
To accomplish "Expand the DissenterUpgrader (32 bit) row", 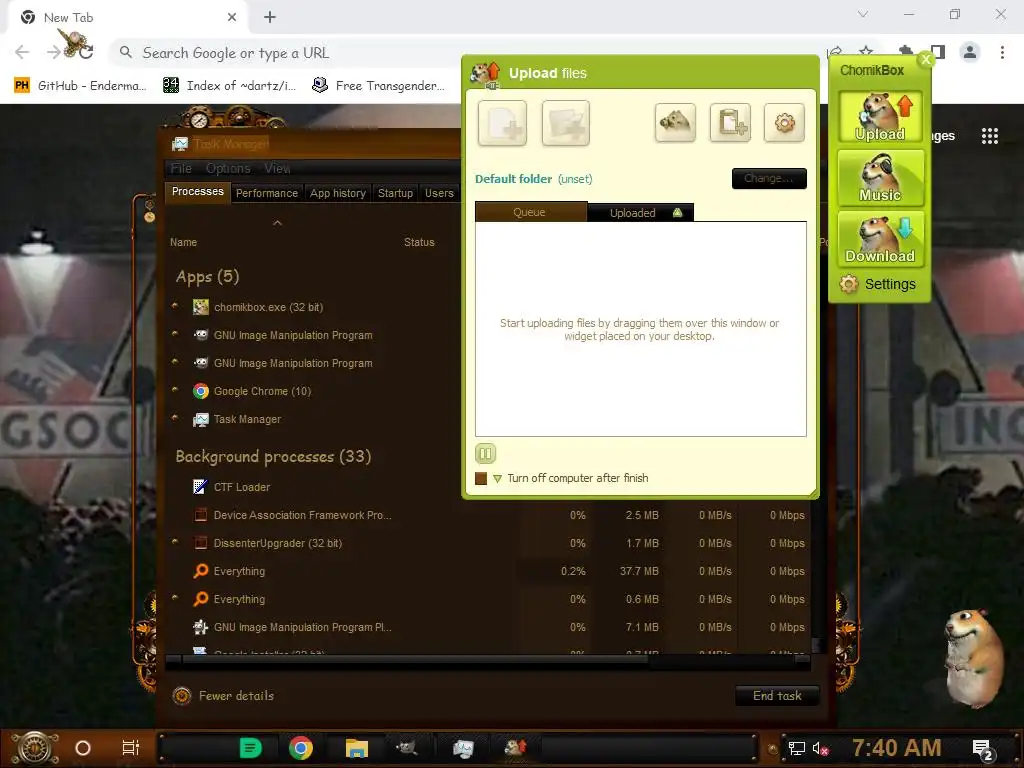I will point(175,542).
